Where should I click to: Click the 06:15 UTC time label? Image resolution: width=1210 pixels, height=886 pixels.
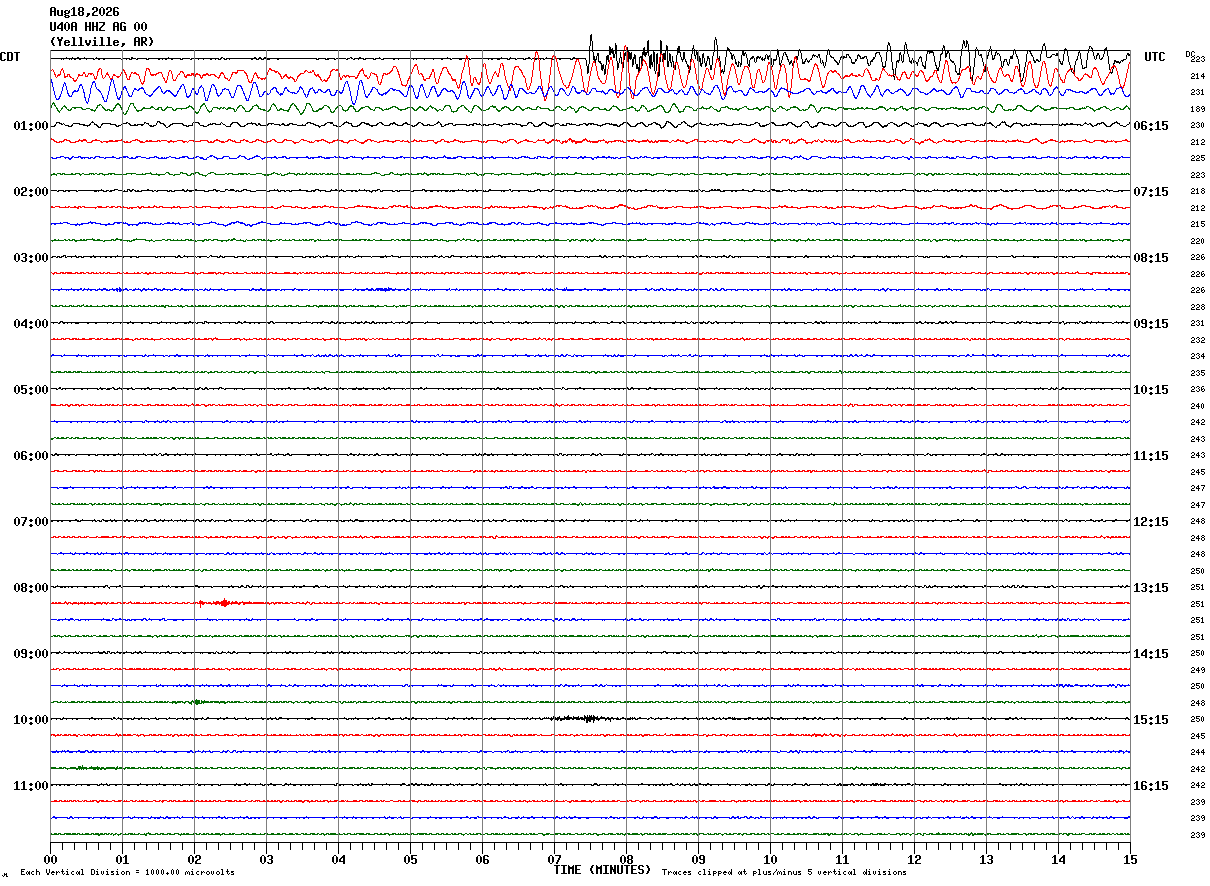tap(1150, 126)
